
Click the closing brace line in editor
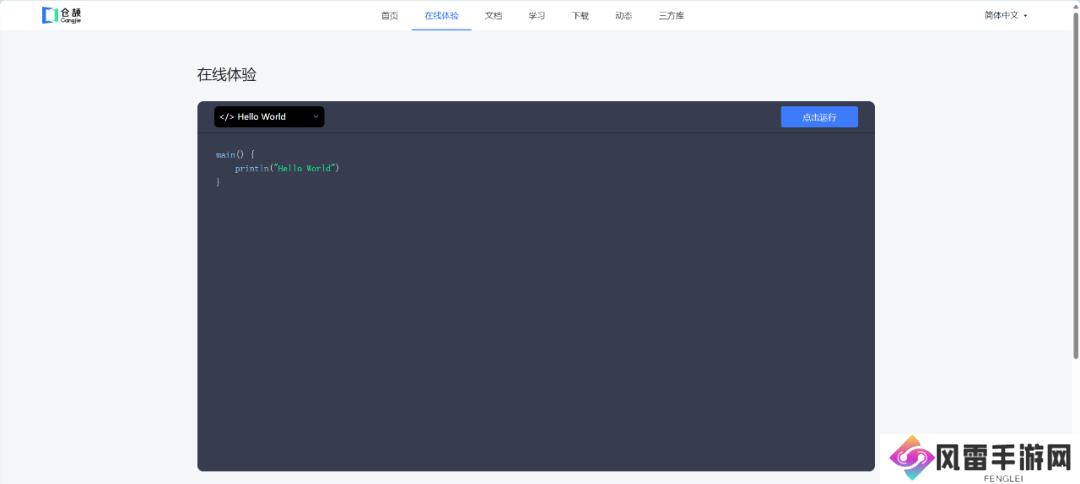pyautogui.click(x=218, y=182)
